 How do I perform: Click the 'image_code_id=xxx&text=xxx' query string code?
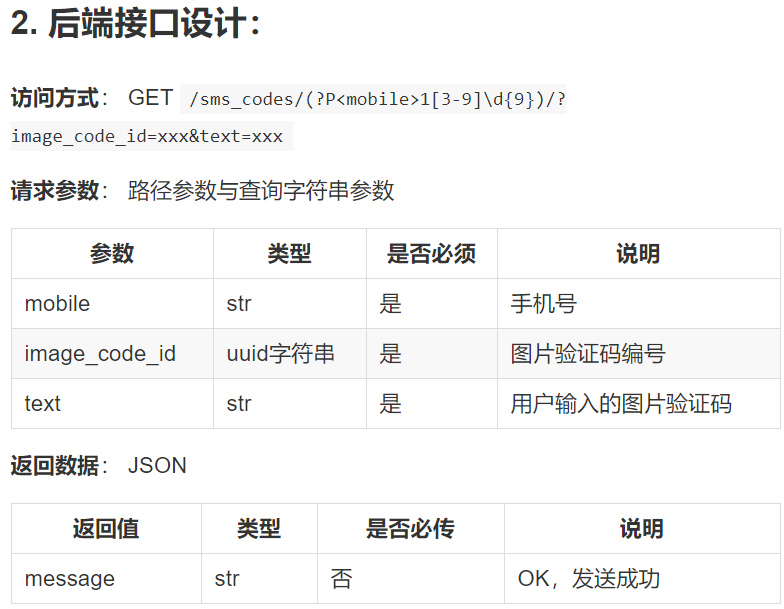[152, 136]
